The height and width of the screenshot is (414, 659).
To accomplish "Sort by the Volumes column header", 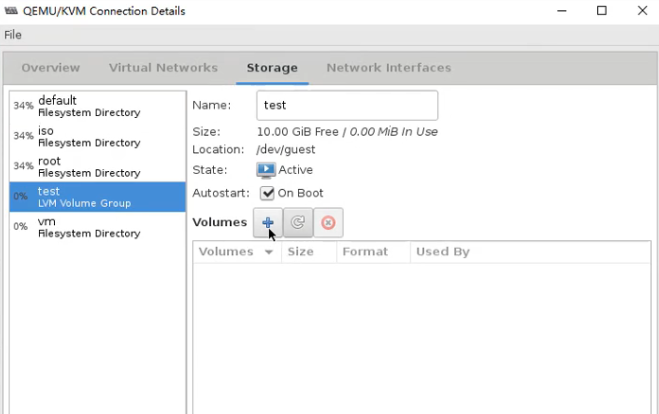I will [x=237, y=252].
